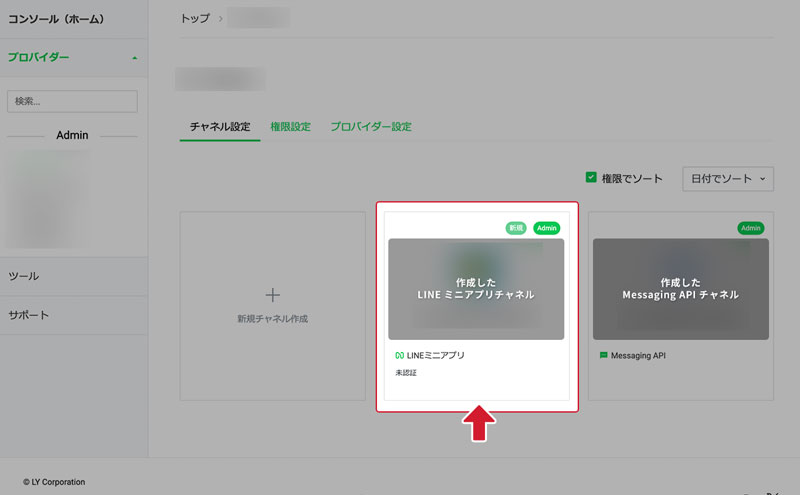Click the plus icon for new channel creation
This screenshot has height=495, width=800.
coord(272,295)
